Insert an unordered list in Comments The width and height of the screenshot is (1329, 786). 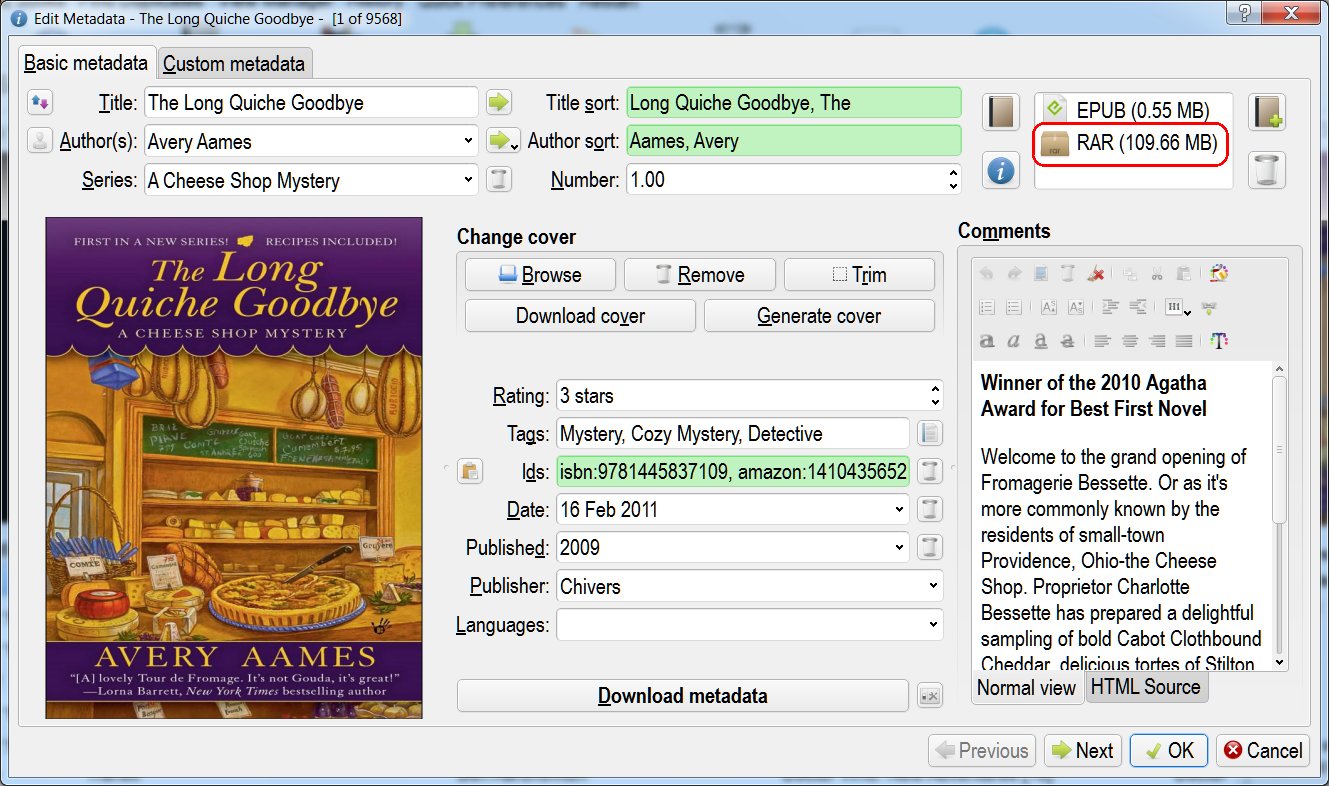point(1014,307)
